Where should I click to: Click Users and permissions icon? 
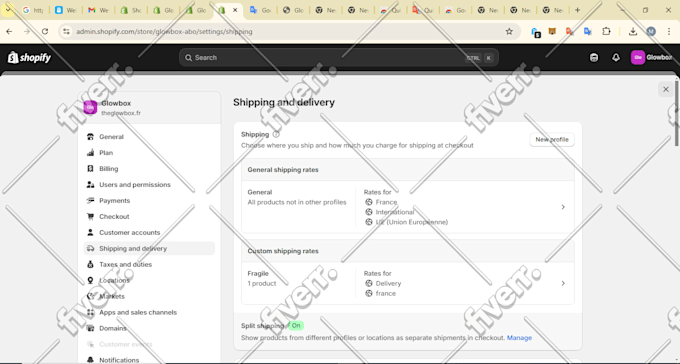point(90,185)
